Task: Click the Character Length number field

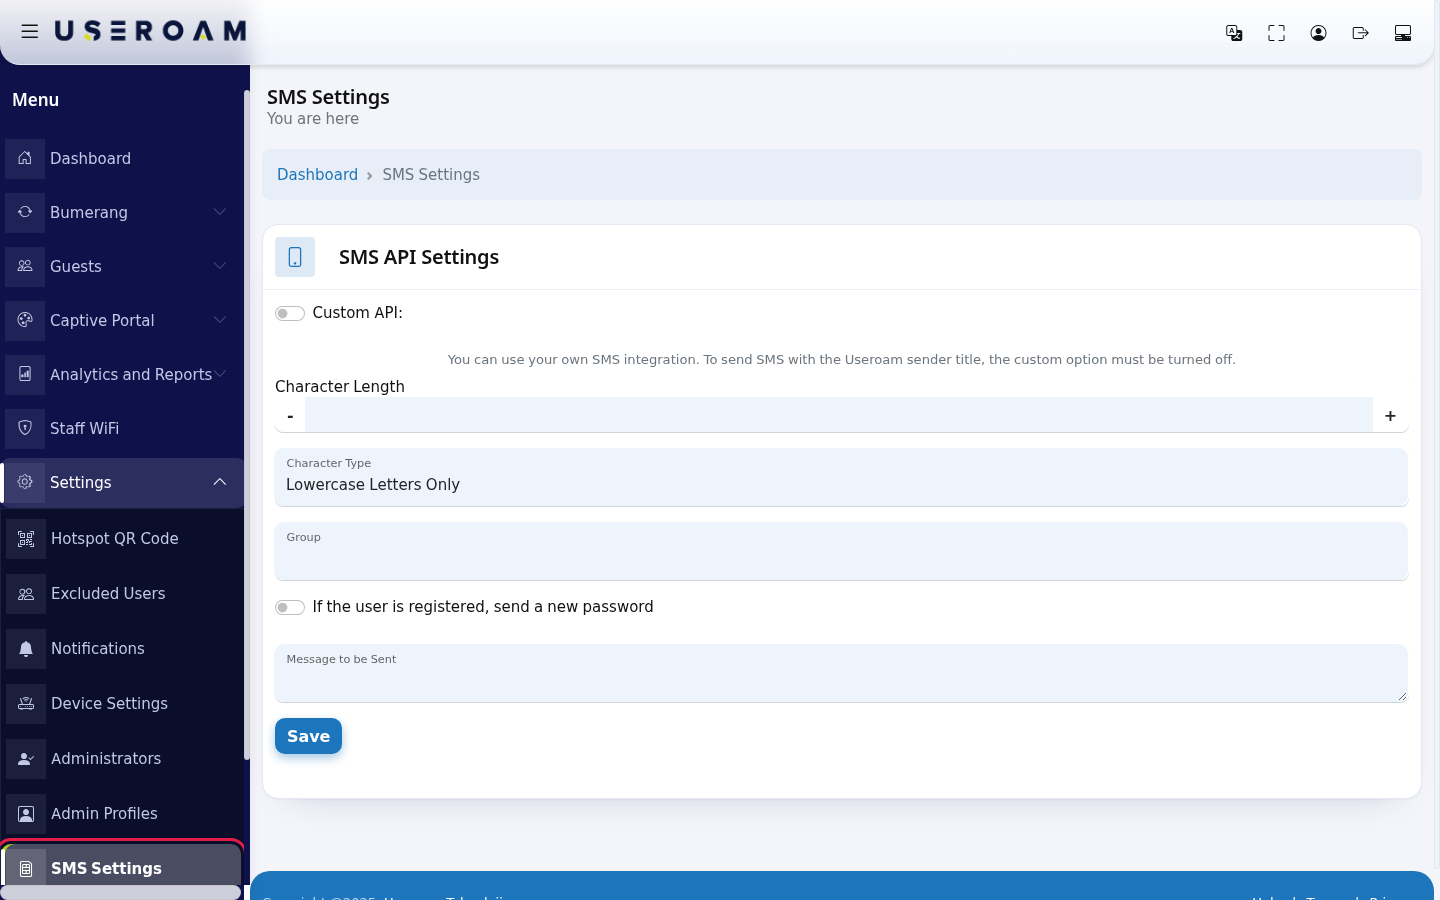Action: coord(839,415)
